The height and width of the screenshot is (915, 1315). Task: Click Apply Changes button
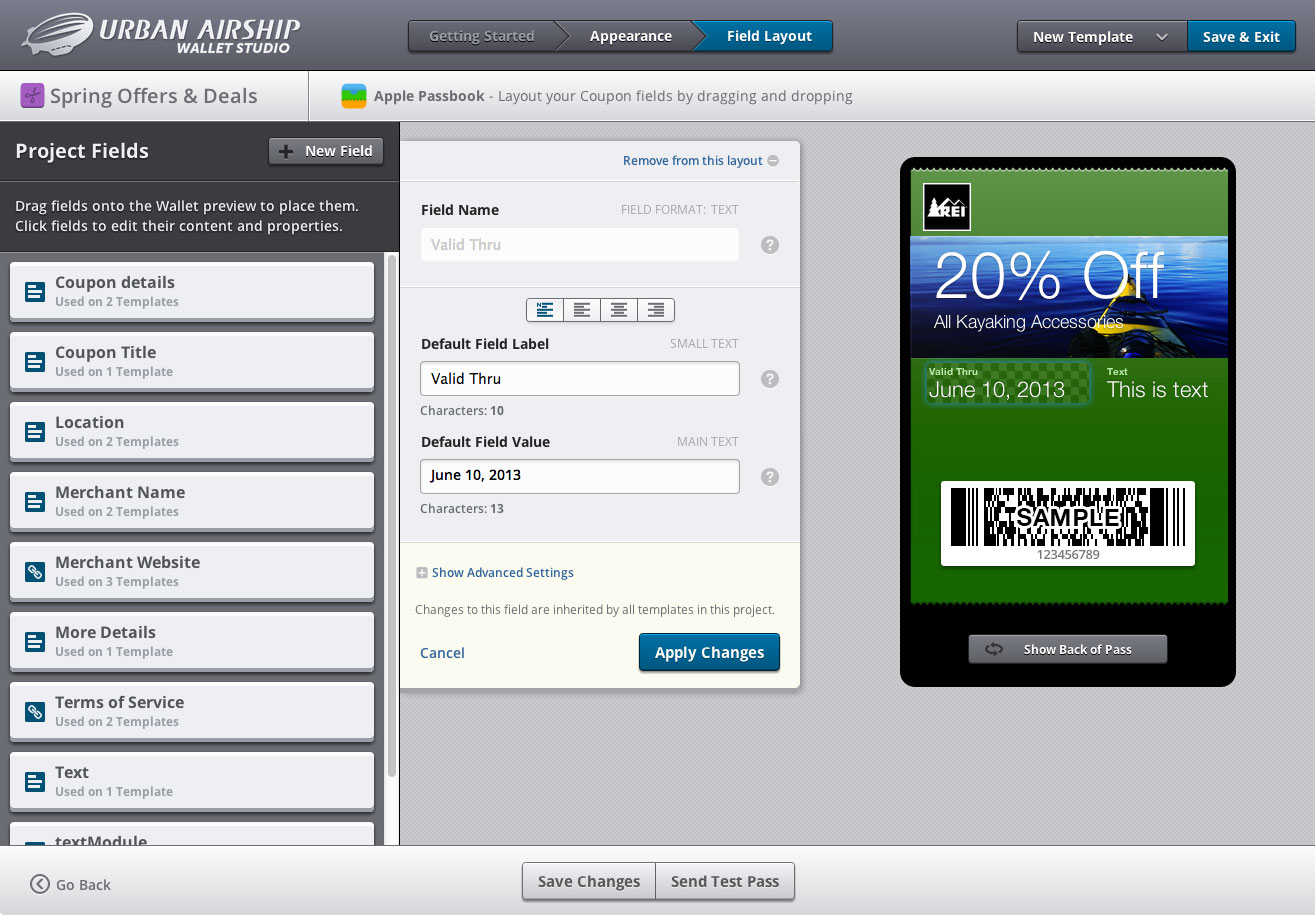click(709, 652)
